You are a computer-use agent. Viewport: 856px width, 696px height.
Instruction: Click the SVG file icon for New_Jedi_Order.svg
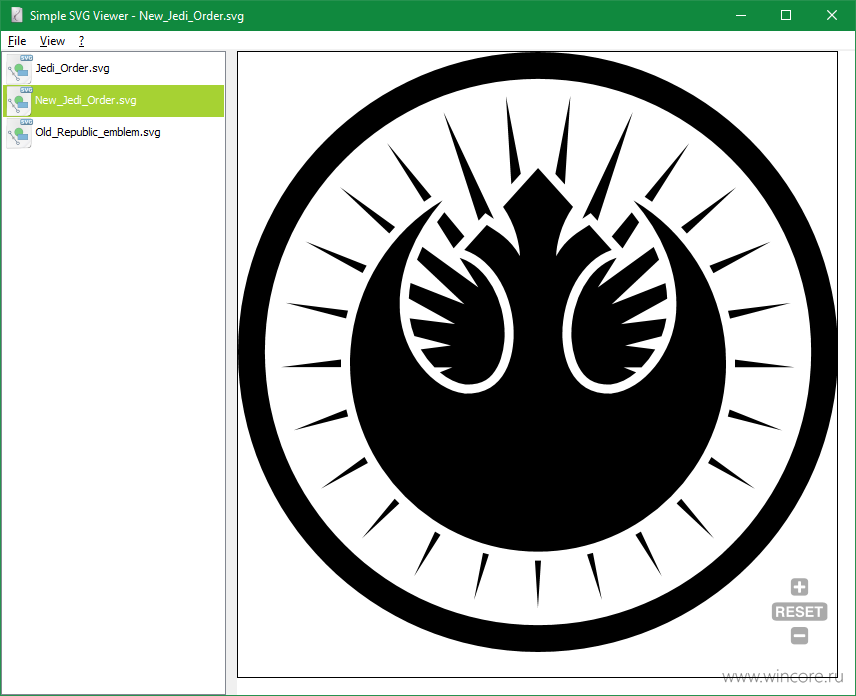click(20, 101)
